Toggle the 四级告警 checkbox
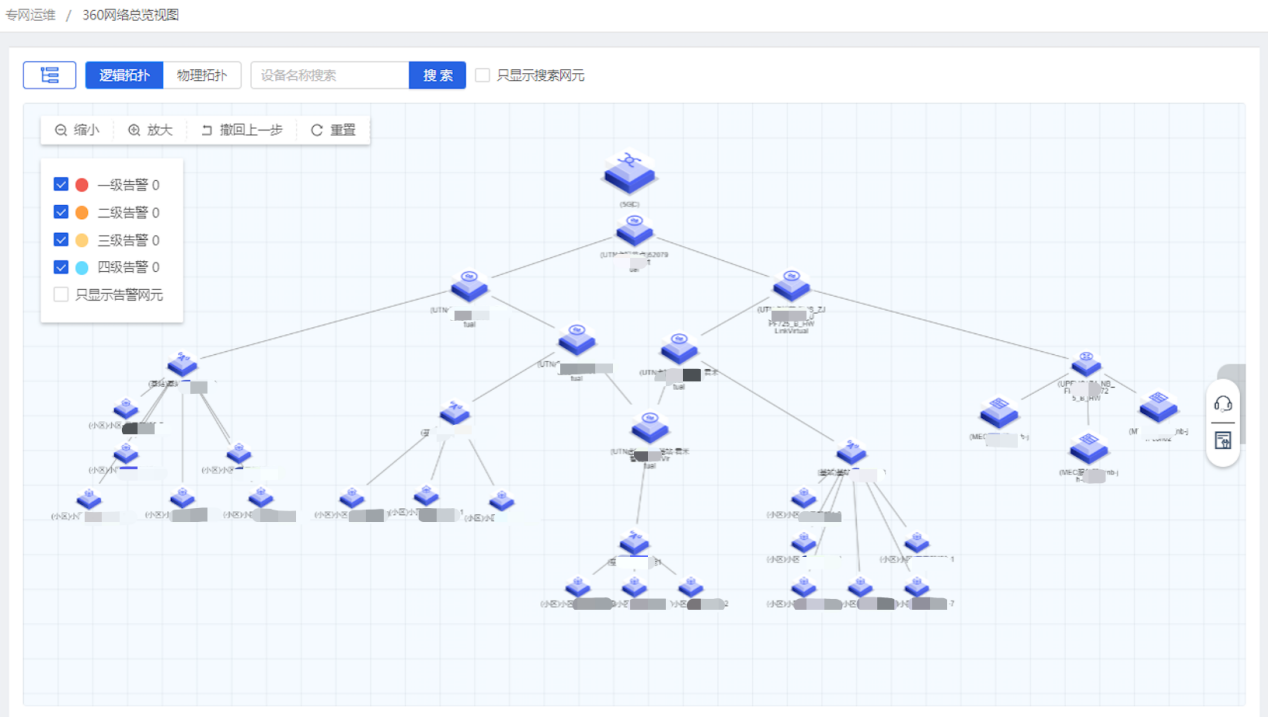Image resolution: width=1268 pixels, height=717 pixels. [x=61, y=267]
